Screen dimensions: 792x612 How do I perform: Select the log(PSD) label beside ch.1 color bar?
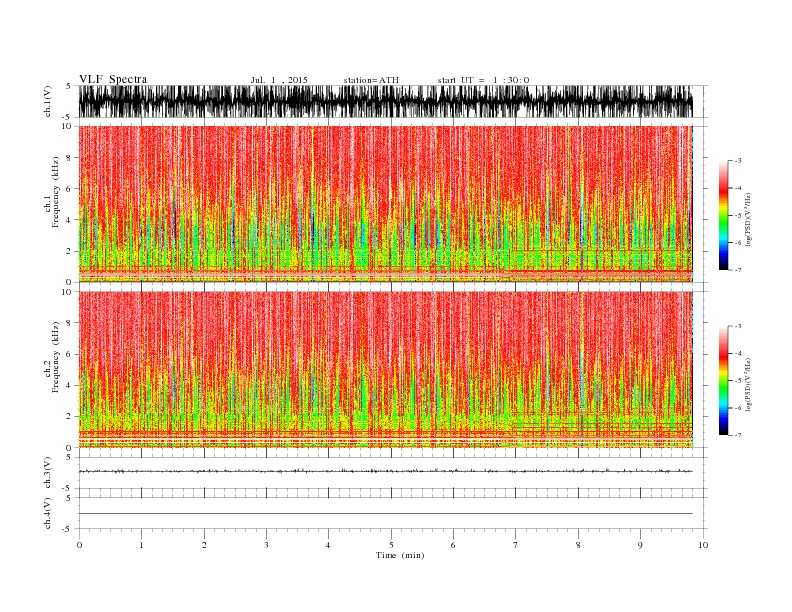pos(748,219)
